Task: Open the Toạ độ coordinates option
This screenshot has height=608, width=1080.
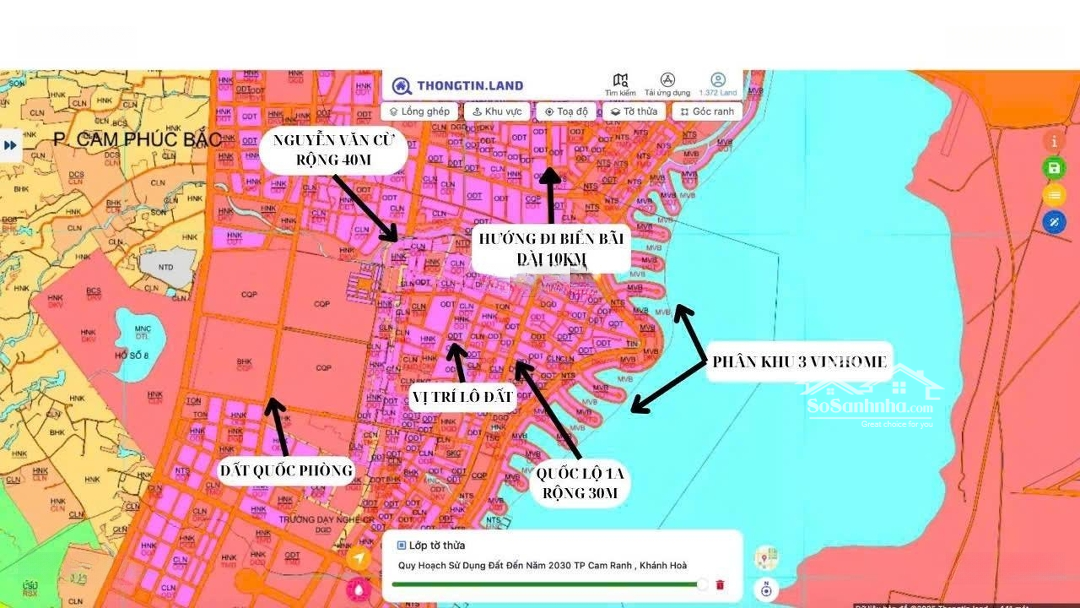Action: 565,112
